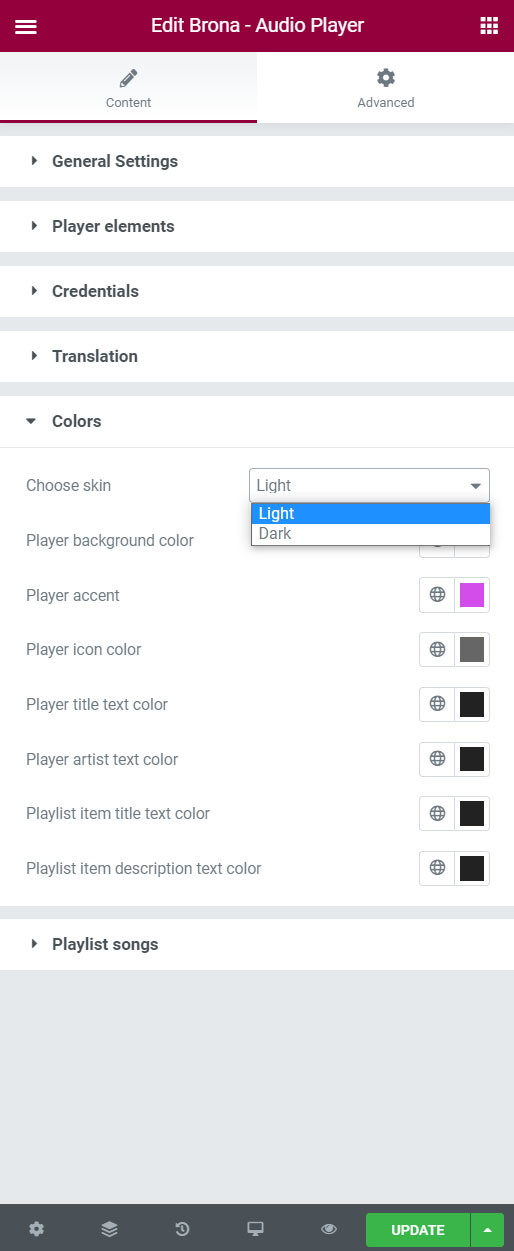
Task: Click globe icon for Playlist item description color
Action: click(x=437, y=868)
